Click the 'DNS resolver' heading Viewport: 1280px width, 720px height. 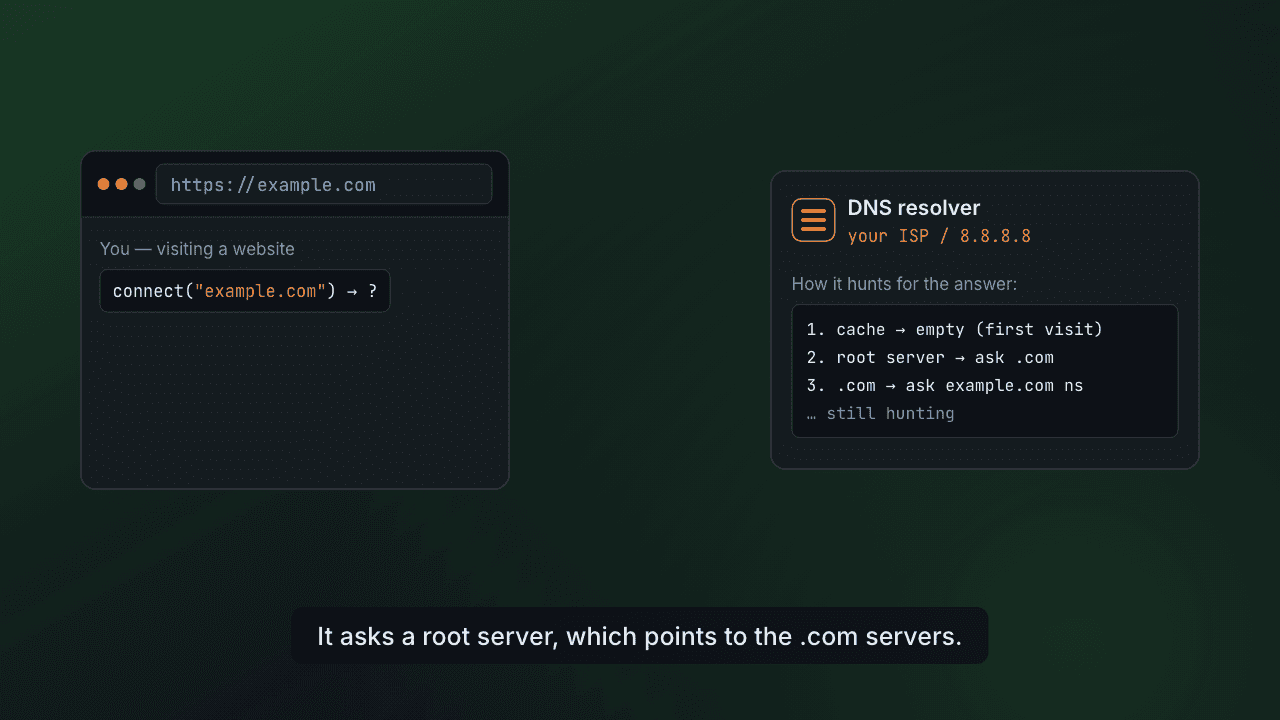[914, 208]
